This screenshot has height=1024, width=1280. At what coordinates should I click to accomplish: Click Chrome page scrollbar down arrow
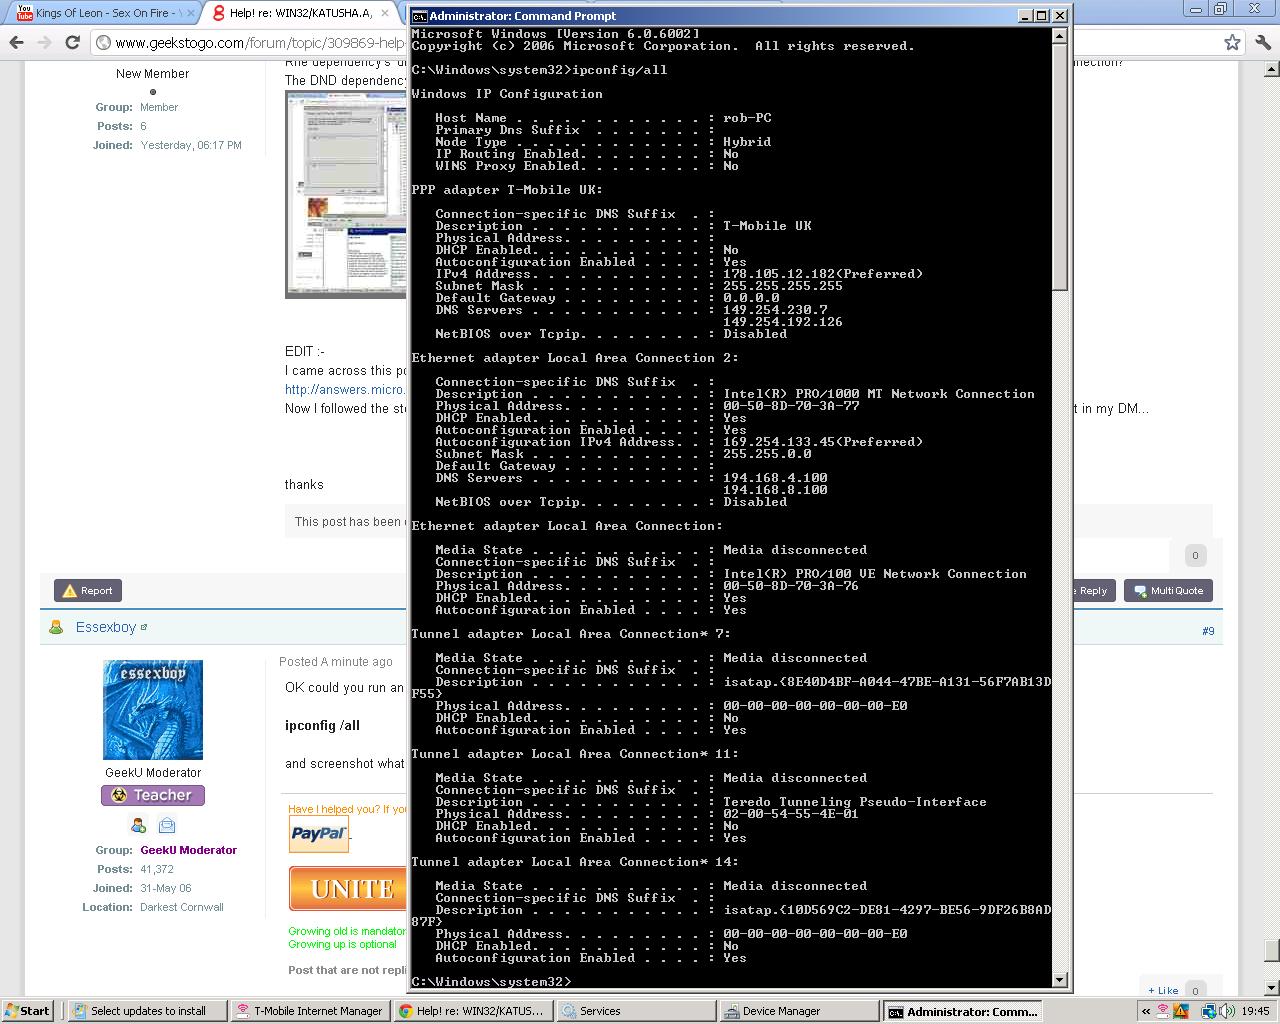(x=1271, y=988)
